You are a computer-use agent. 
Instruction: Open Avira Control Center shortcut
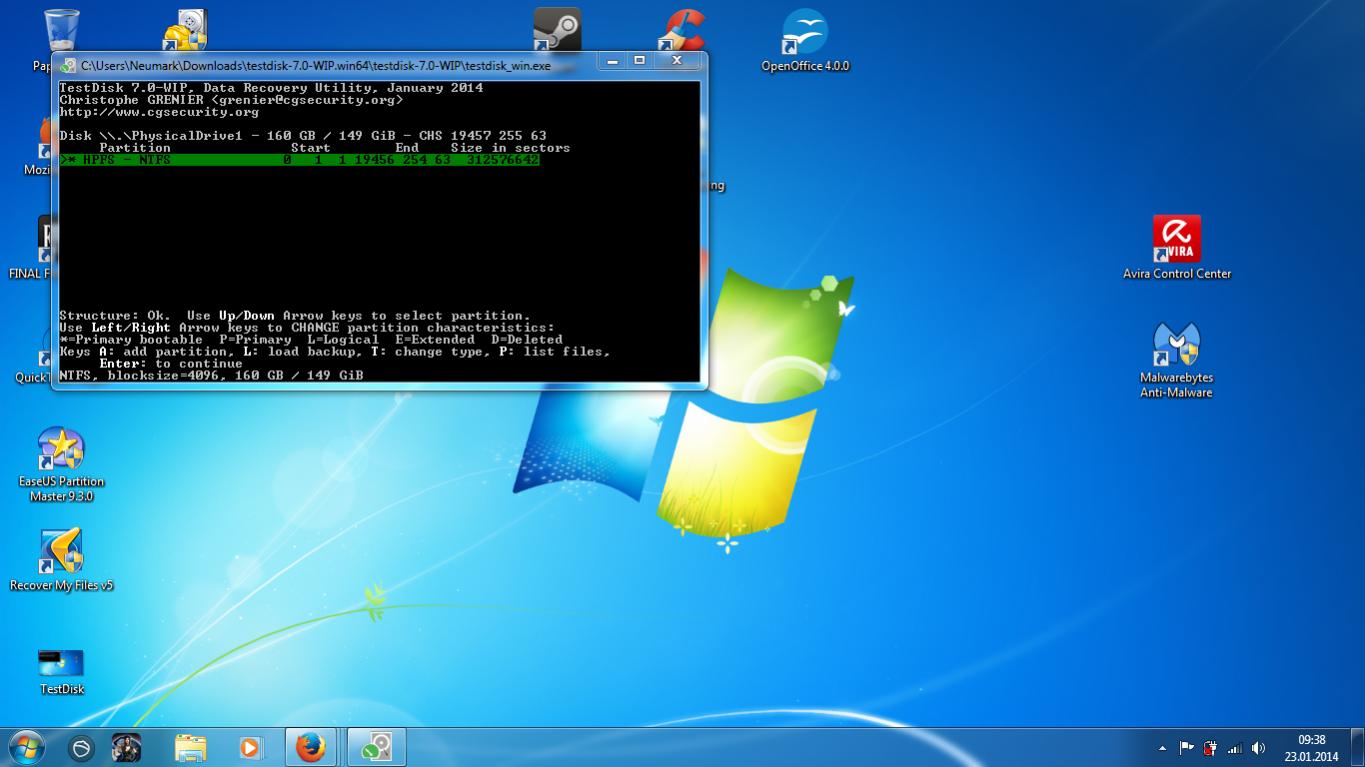coord(1177,247)
